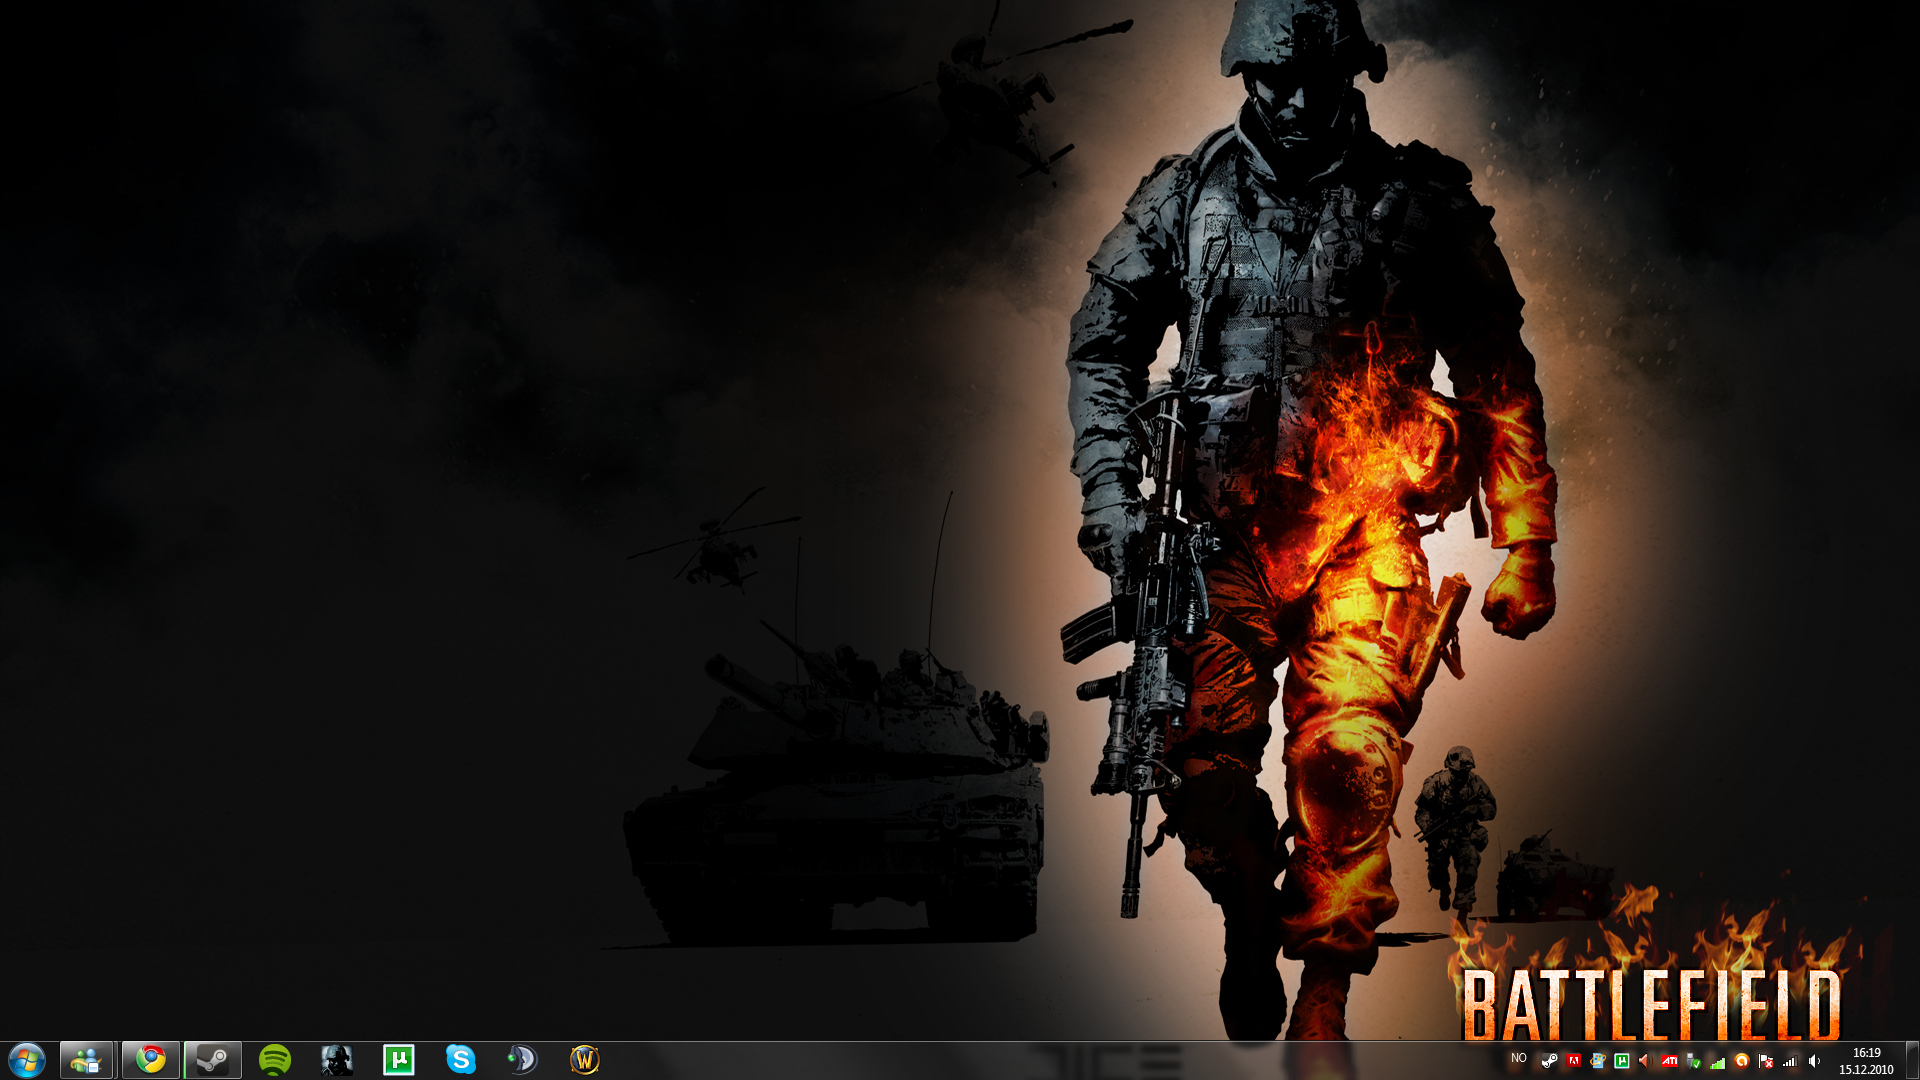Open Windows Live Messenger tray icon
Image resolution: width=1920 pixels, height=1080 pixels.
pos(1598,1061)
